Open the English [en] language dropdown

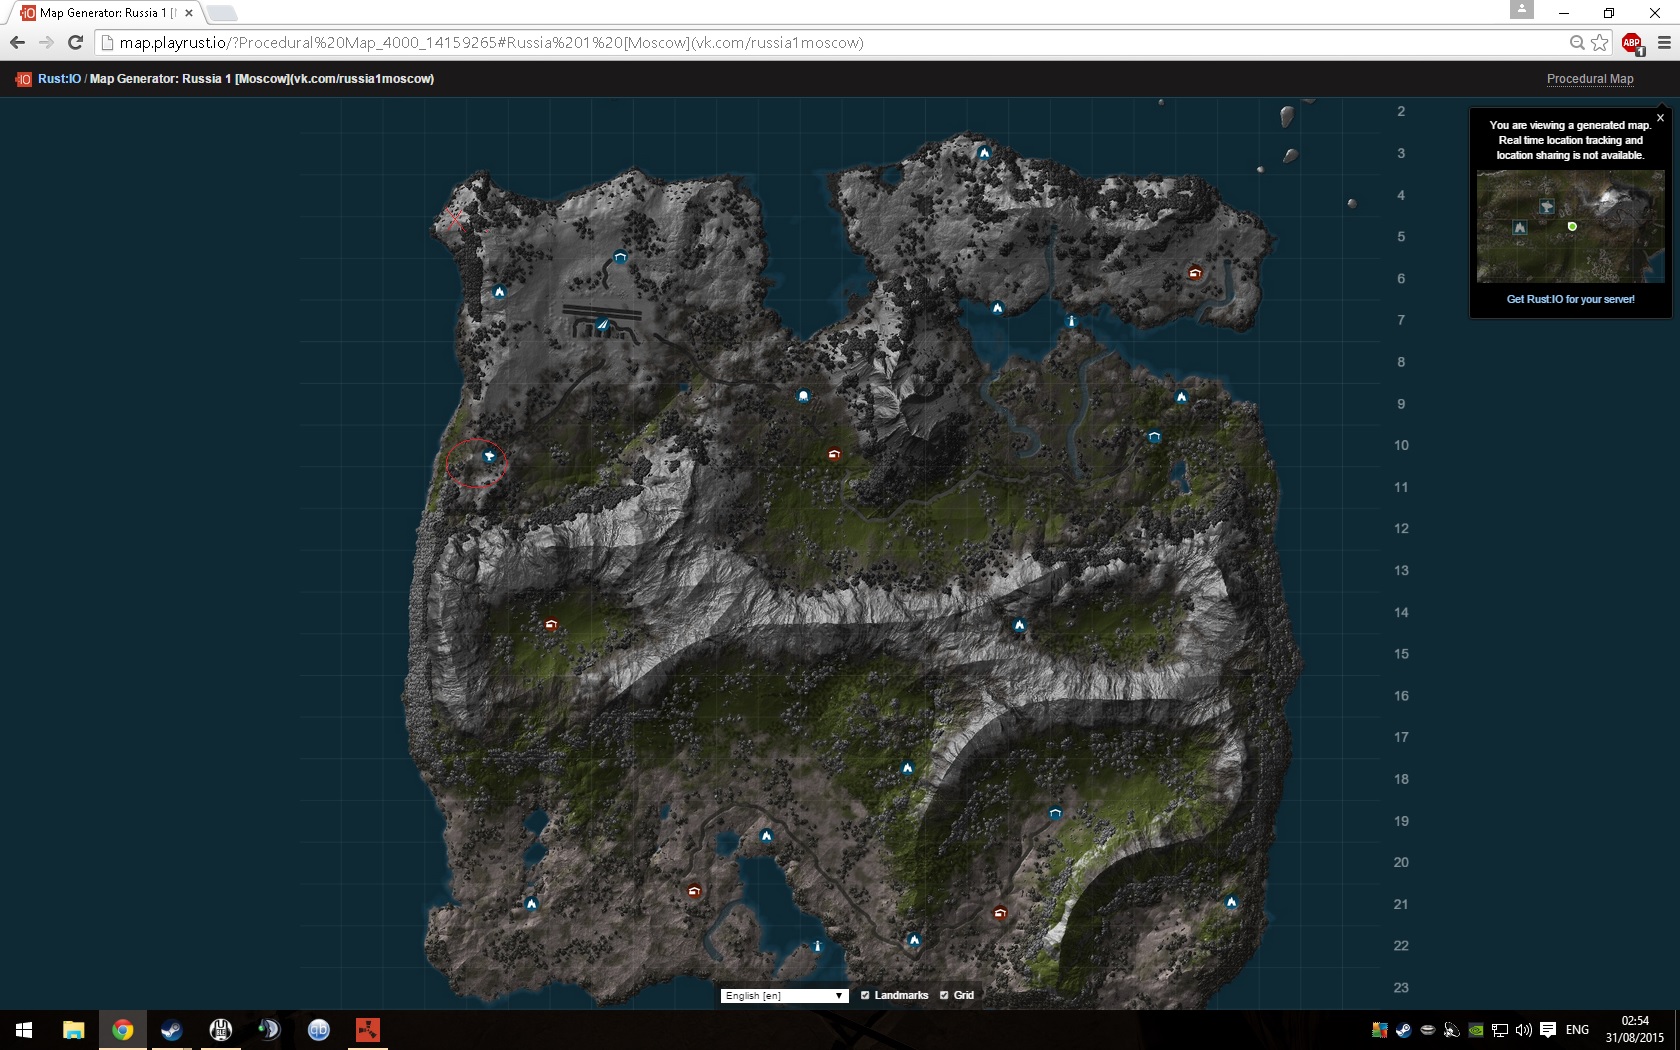784,996
